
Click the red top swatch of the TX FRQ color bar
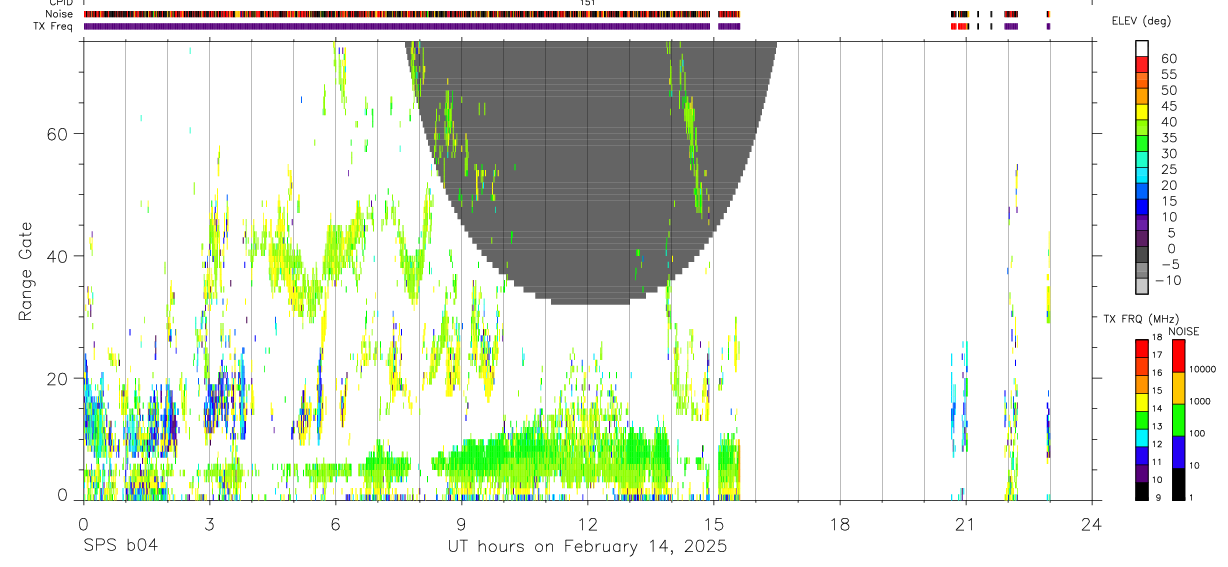(x=1142, y=349)
